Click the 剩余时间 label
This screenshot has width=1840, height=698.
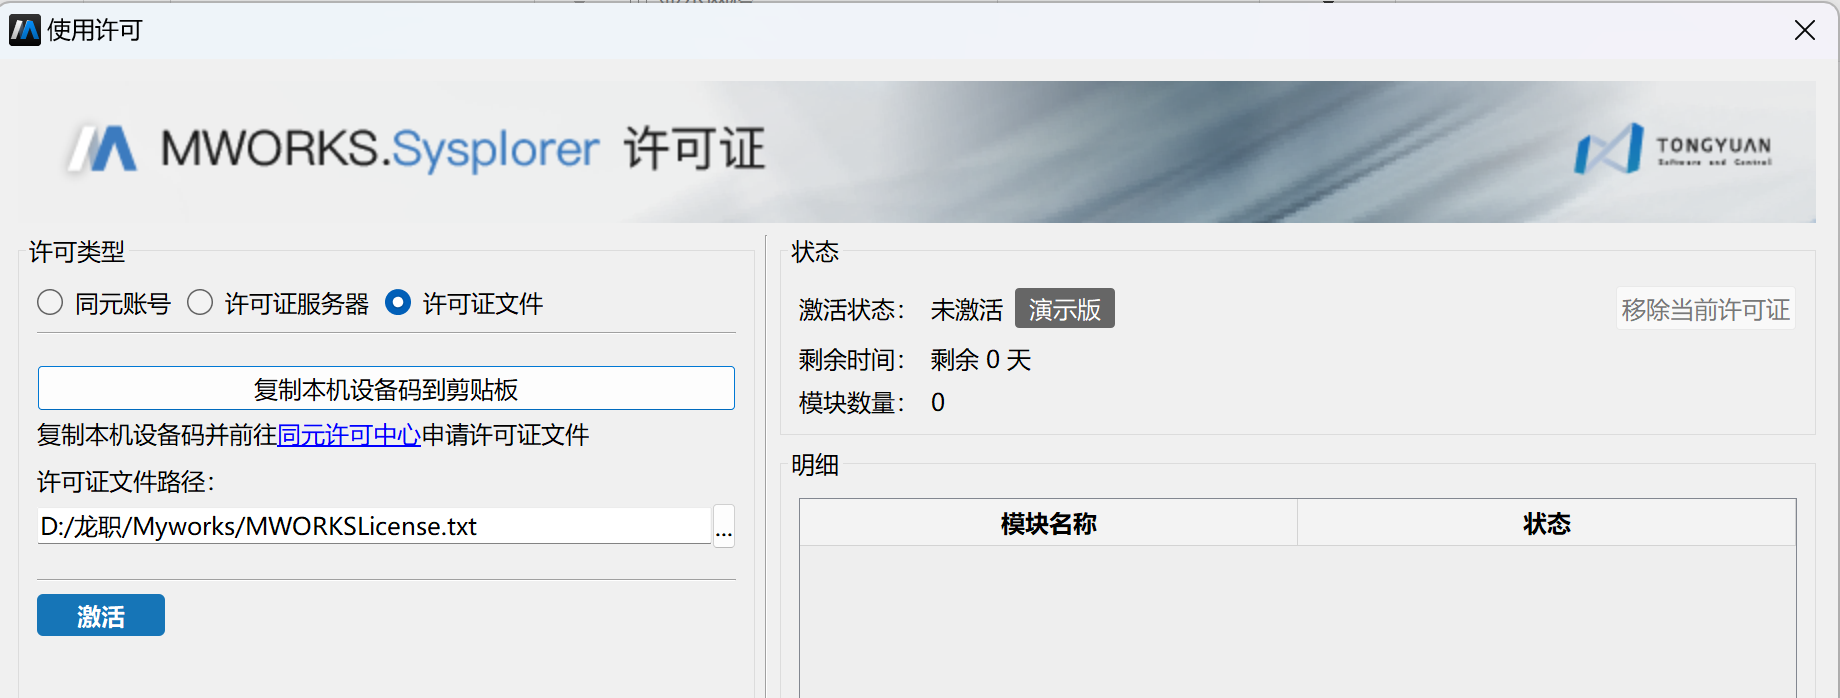pos(852,360)
